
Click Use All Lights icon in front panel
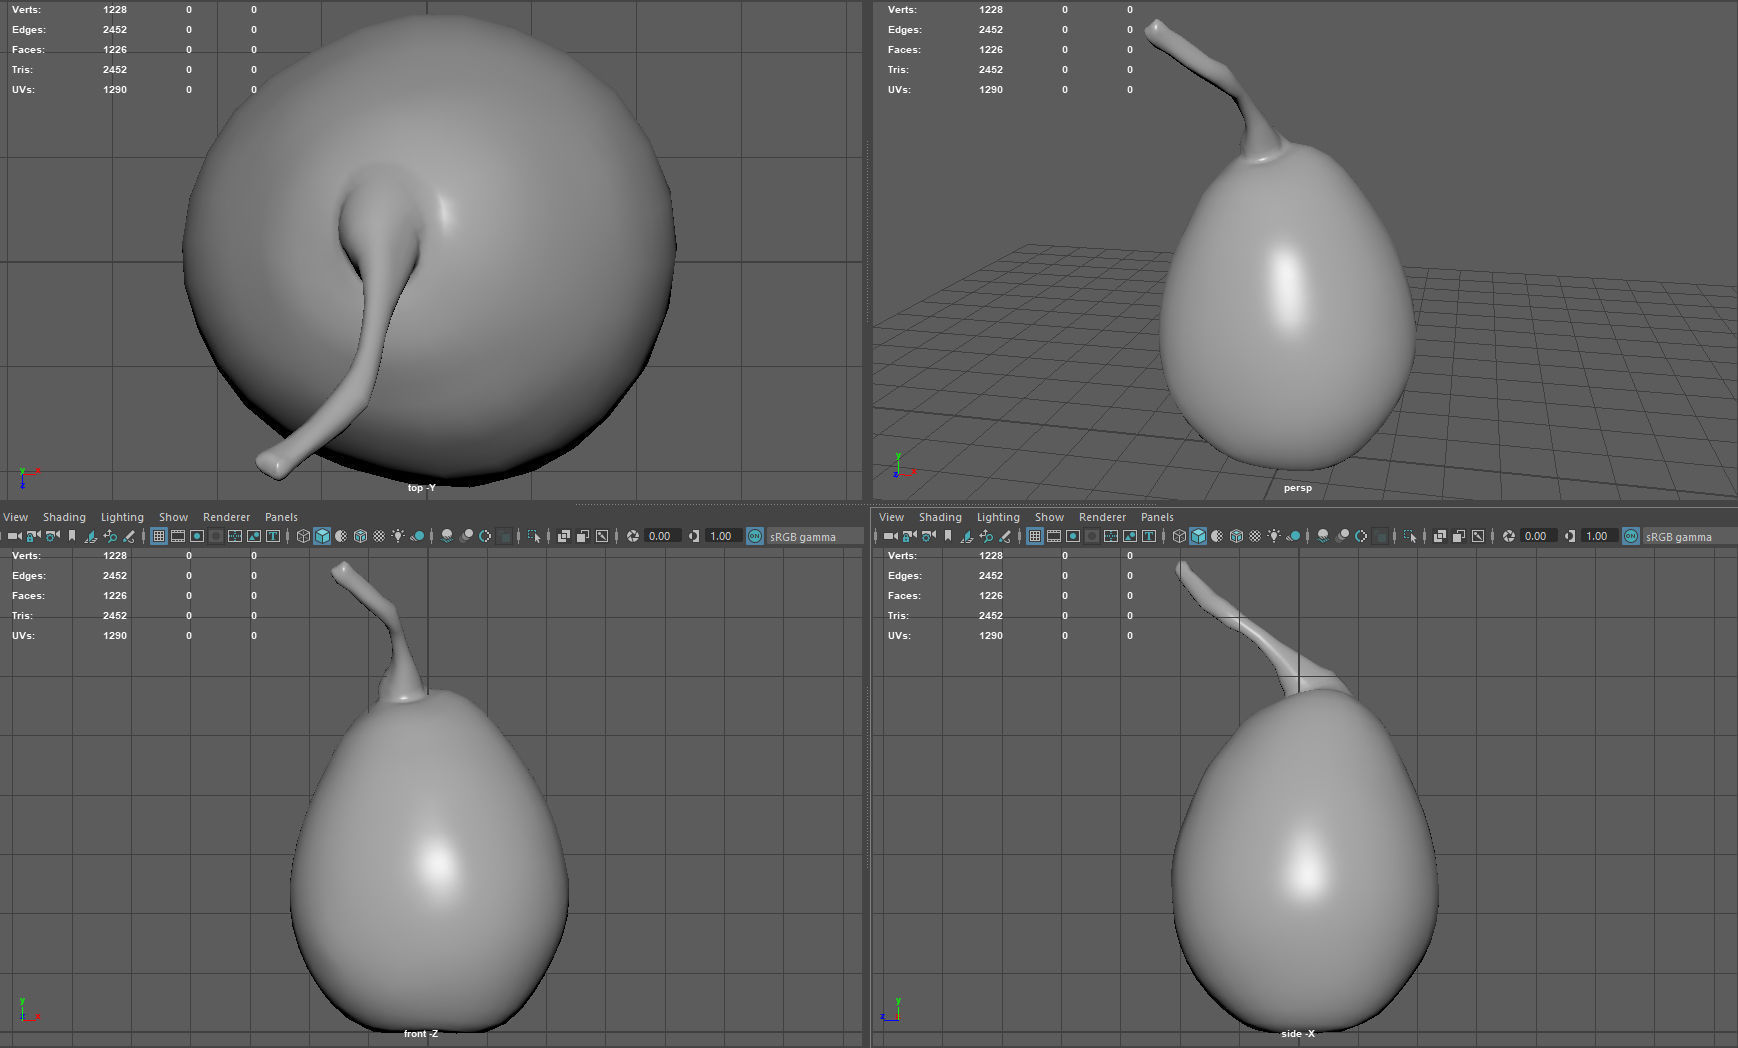398,536
